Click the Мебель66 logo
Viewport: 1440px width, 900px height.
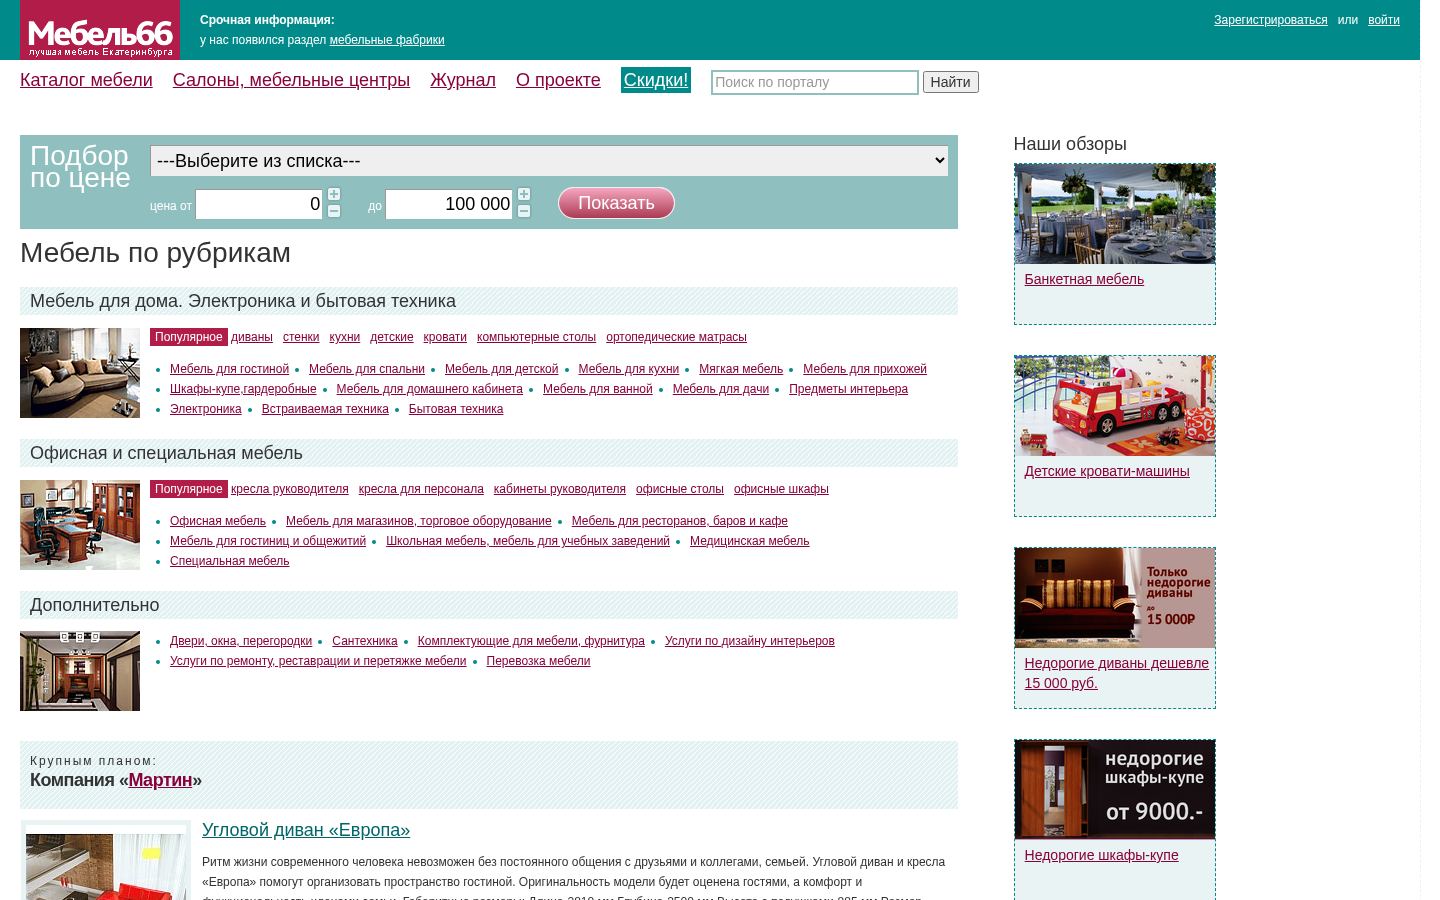click(x=100, y=30)
